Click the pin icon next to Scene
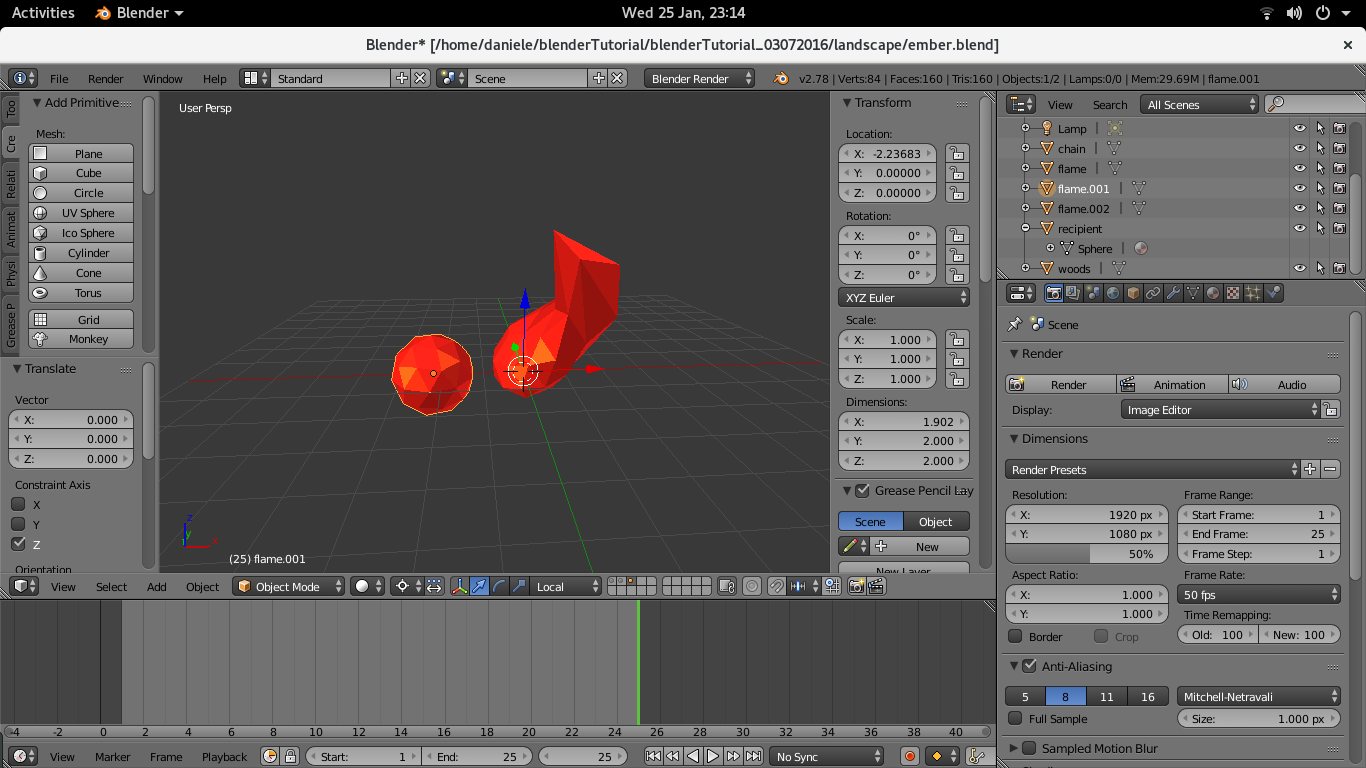Screen dimensions: 1366x768 [1015, 324]
